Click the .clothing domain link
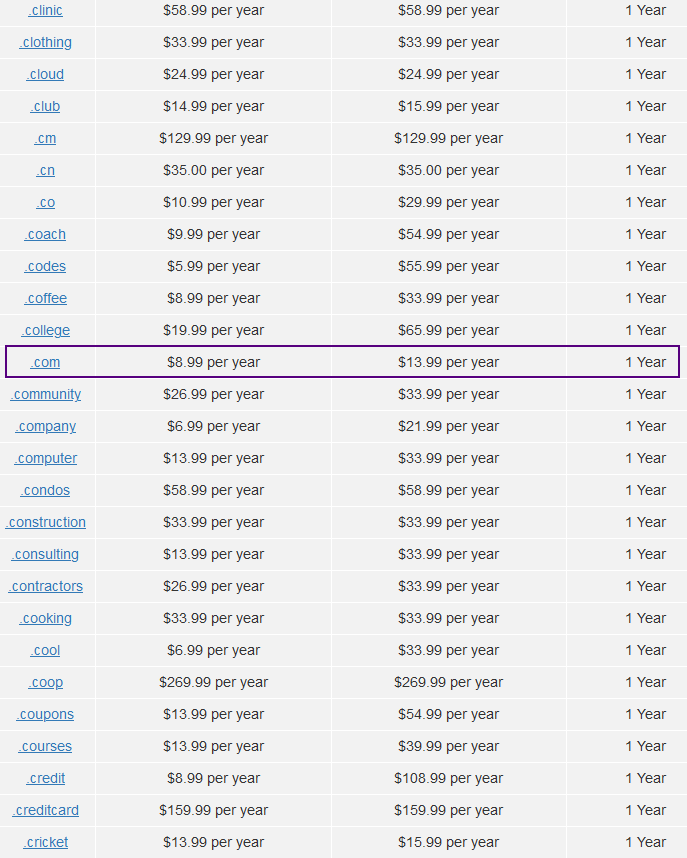 tap(45, 42)
